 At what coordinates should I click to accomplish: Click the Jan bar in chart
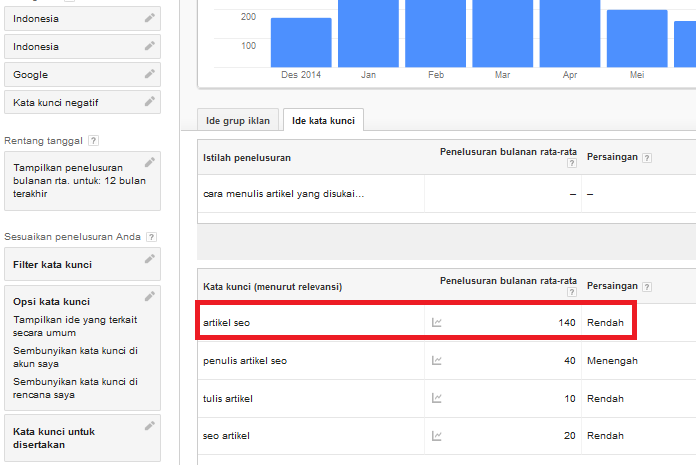click(368, 34)
